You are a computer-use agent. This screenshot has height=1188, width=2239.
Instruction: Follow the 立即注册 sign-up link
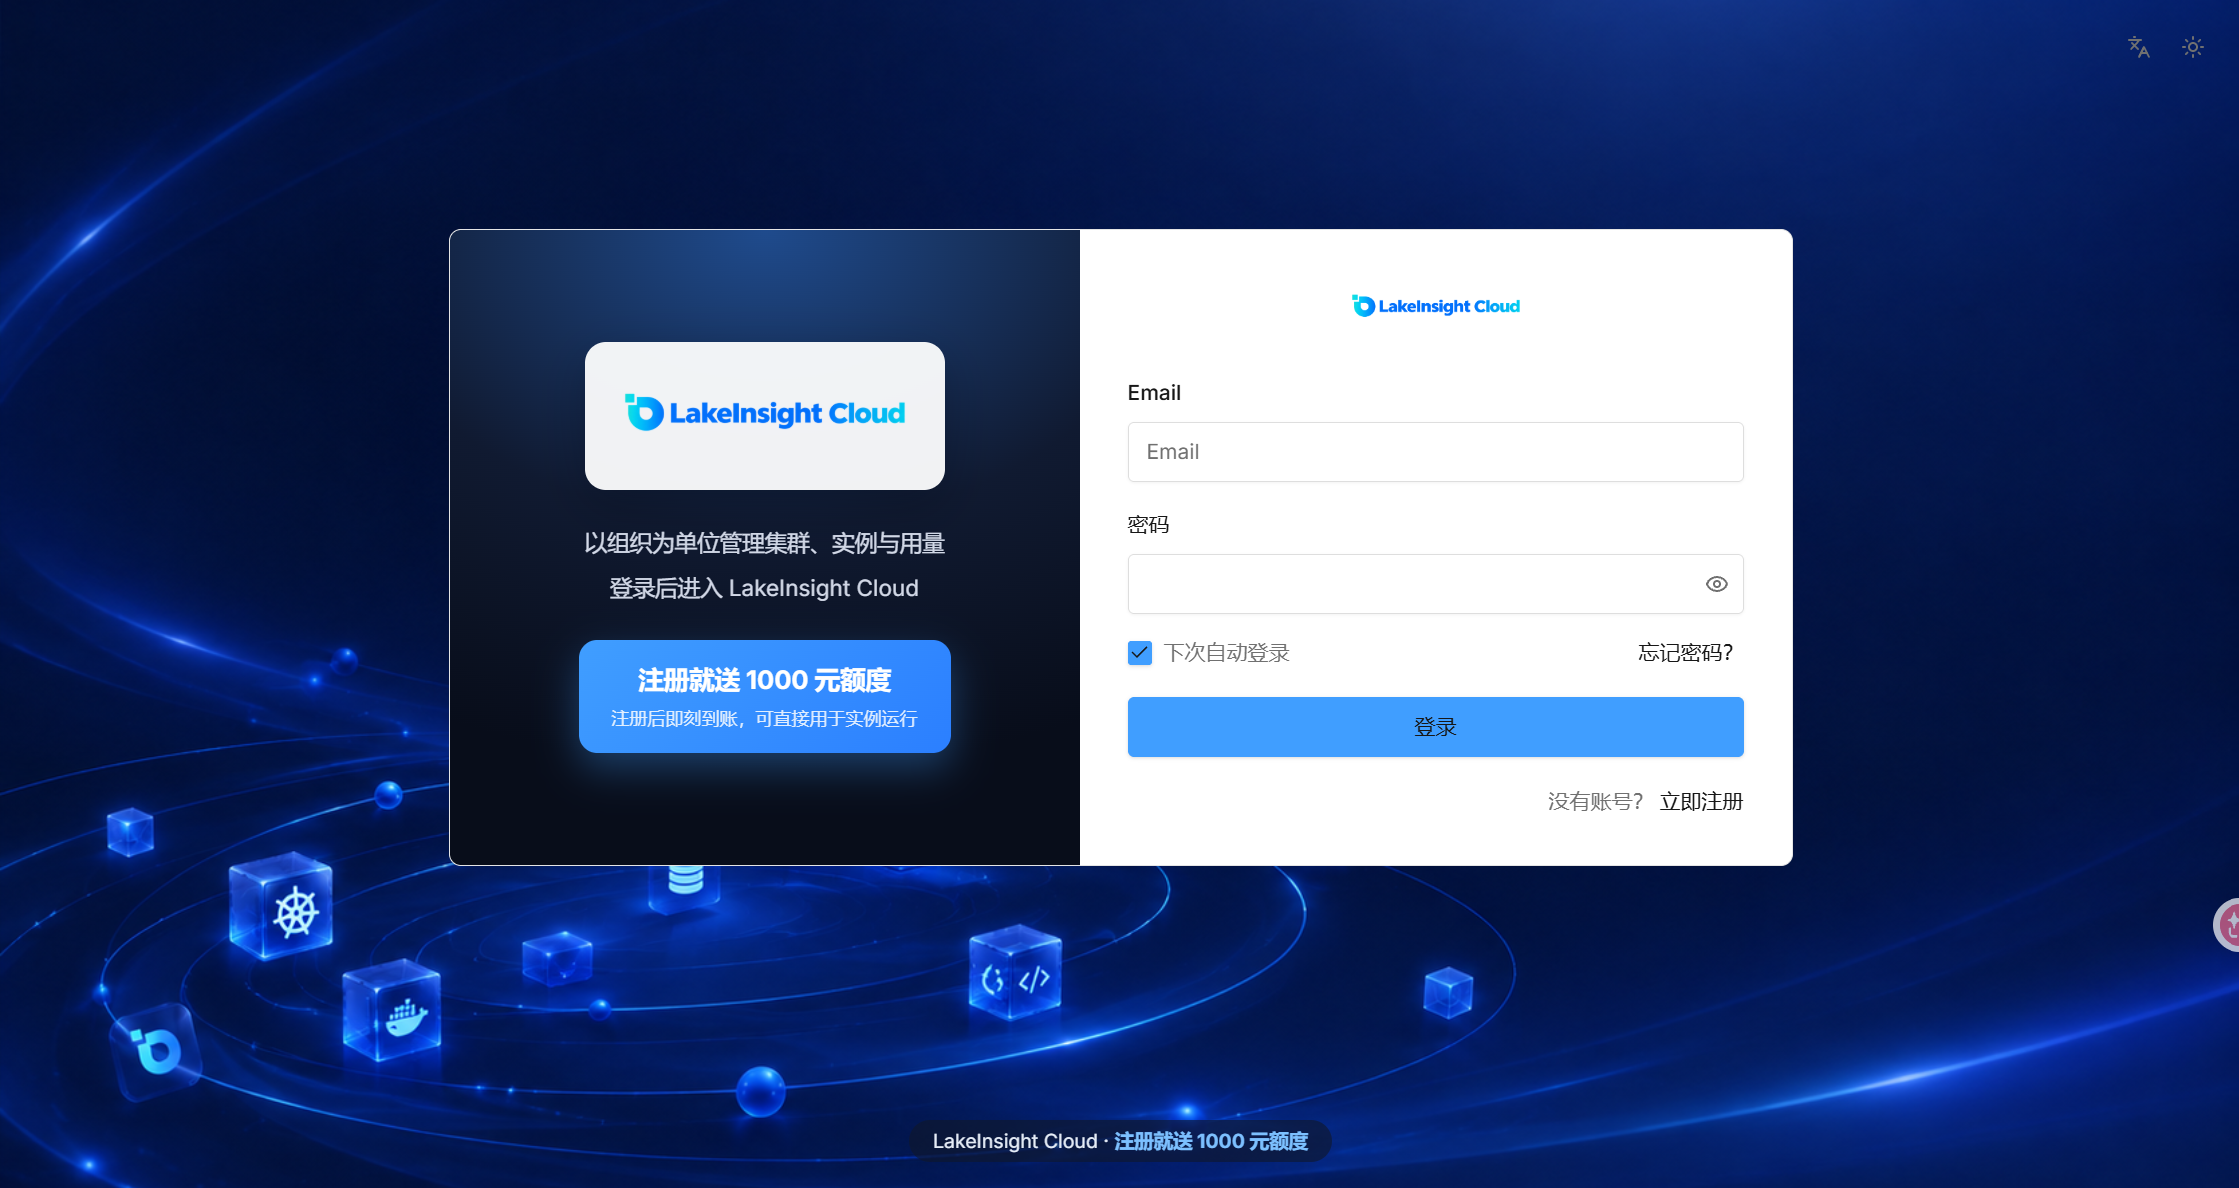tap(1701, 802)
